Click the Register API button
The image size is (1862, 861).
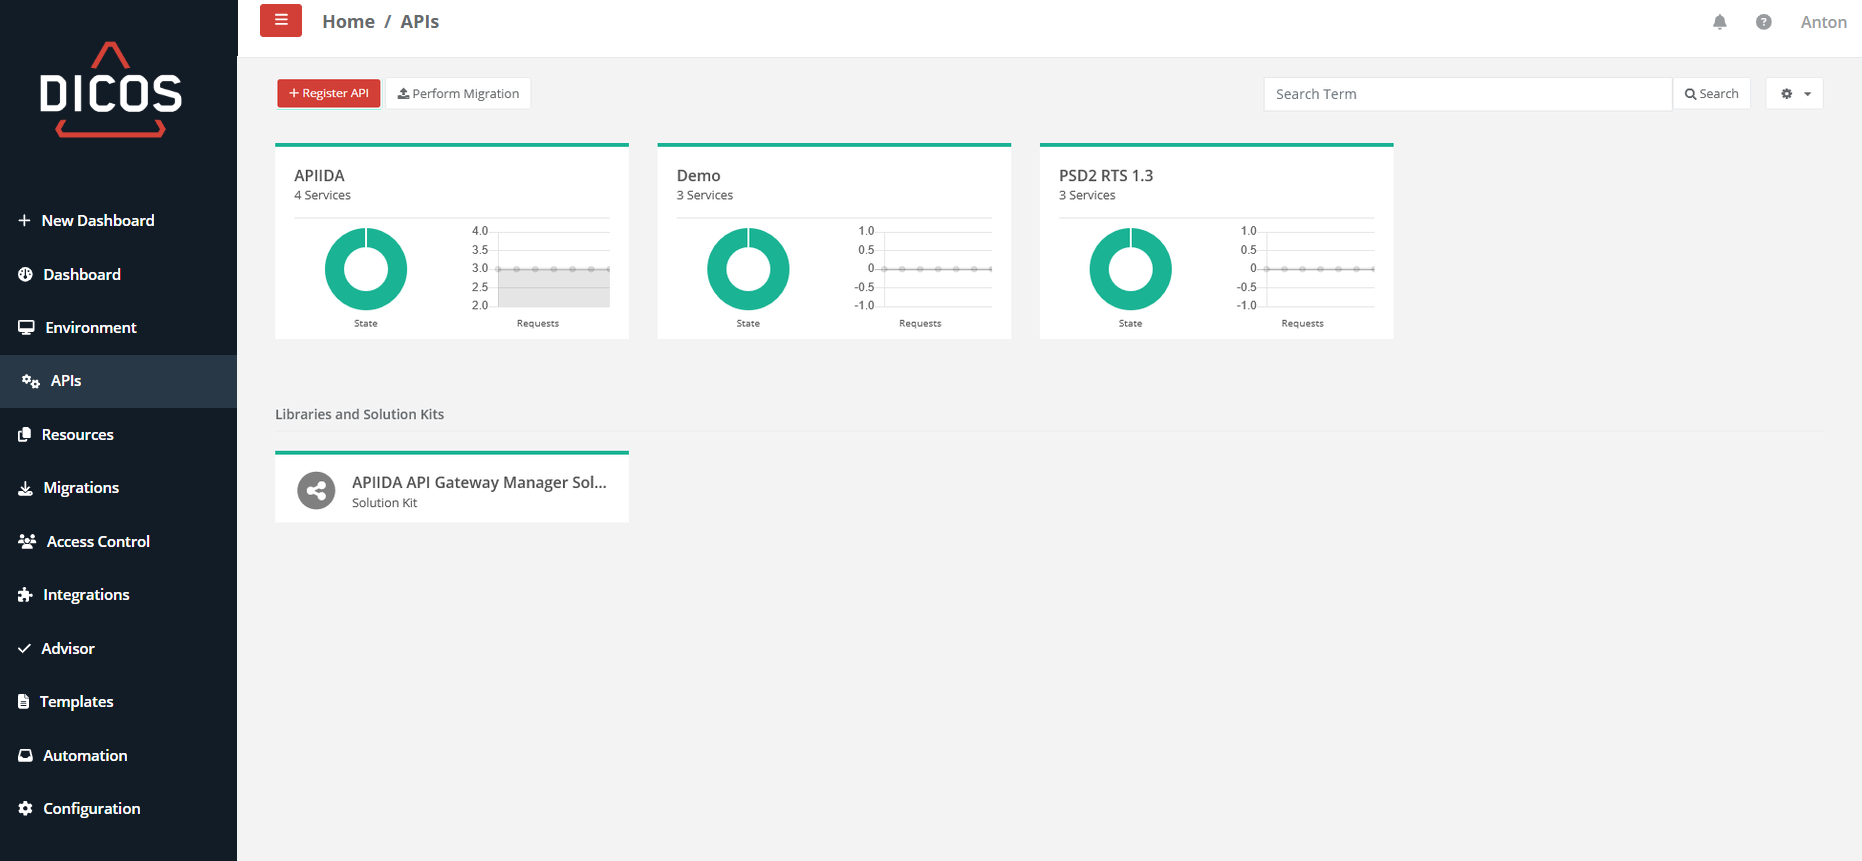point(328,94)
